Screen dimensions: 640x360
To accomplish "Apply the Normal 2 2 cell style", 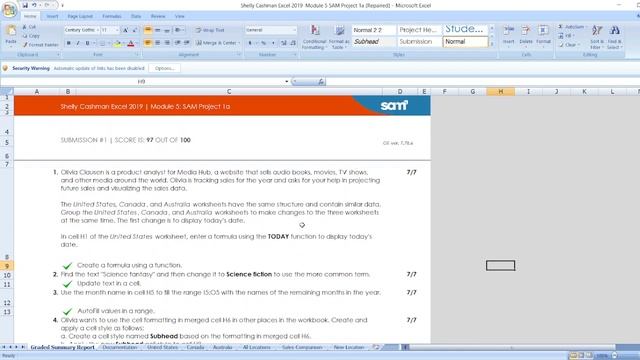I will [x=373, y=30].
